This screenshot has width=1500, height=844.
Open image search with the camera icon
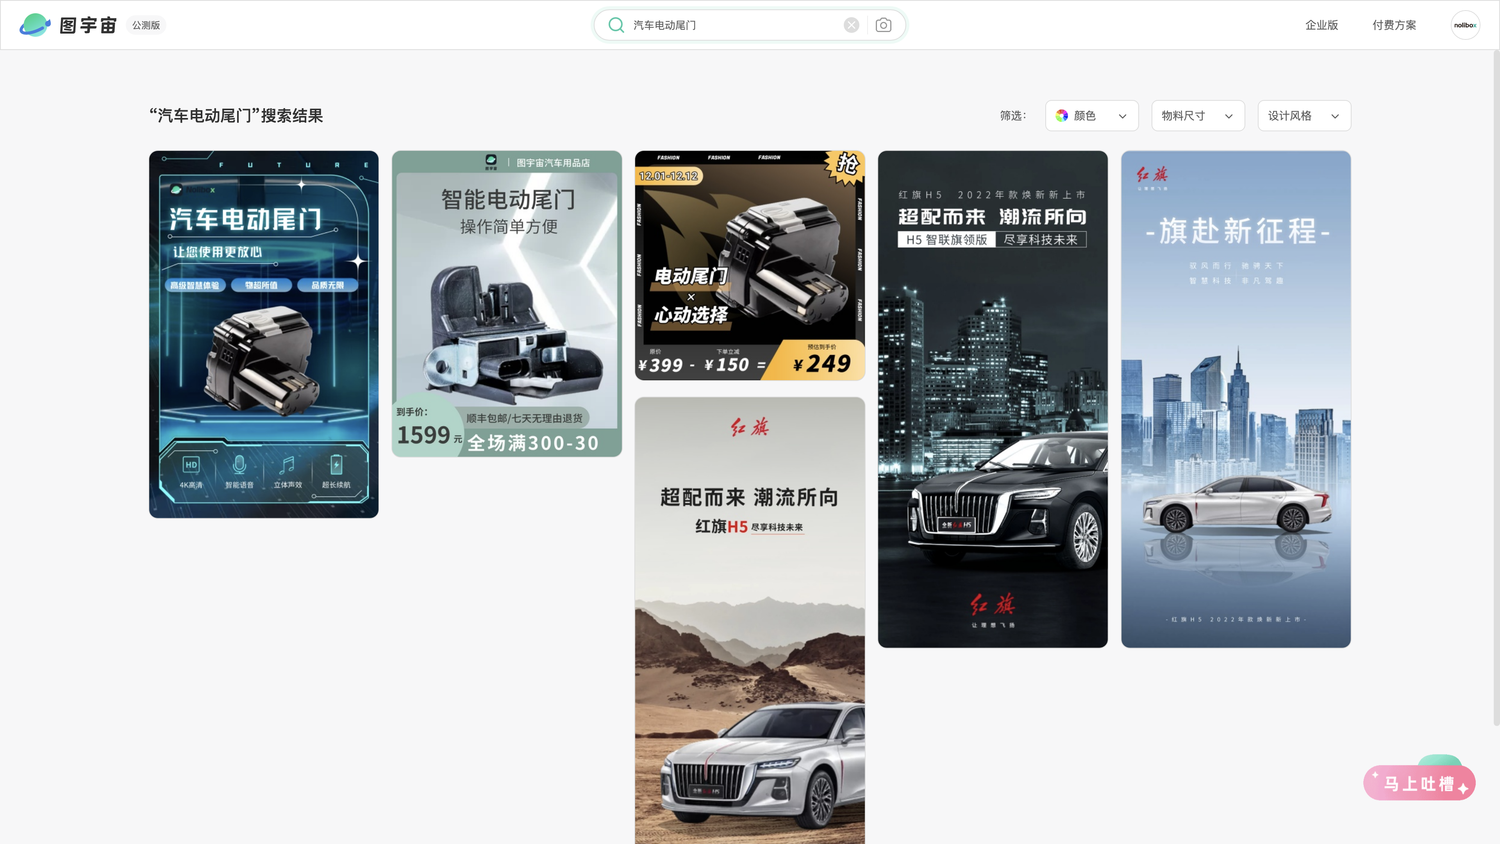click(x=883, y=25)
